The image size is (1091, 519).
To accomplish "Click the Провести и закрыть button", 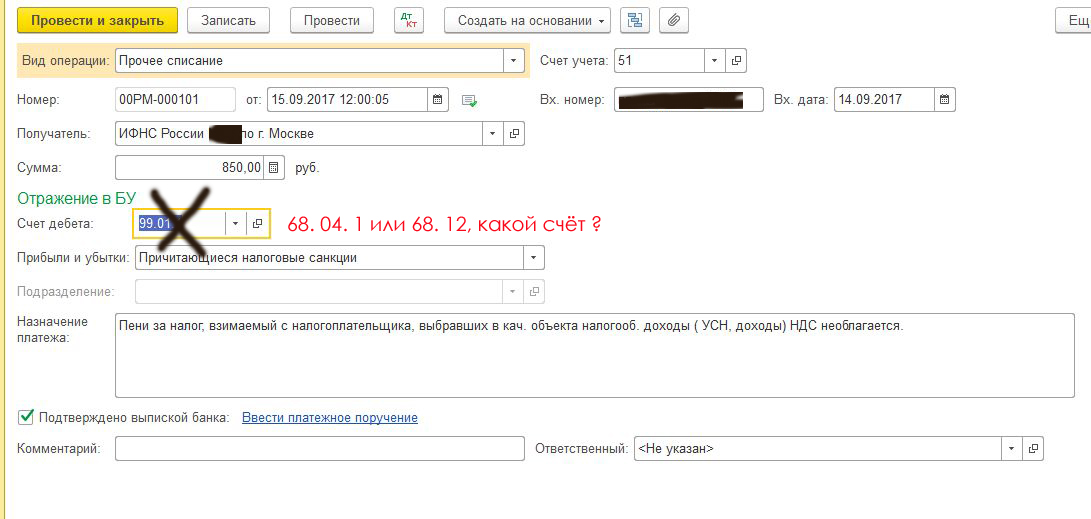I will (x=97, y=20).
